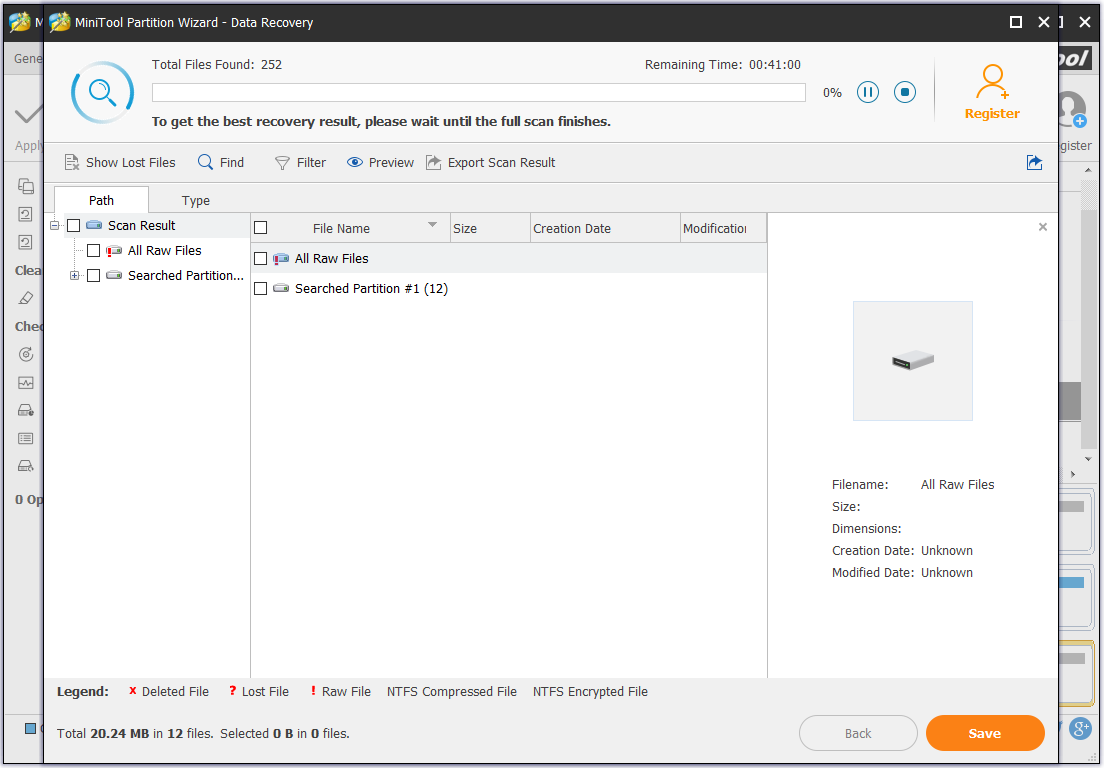Click Show Lost Files
Image resolution: width=1104 pixels, height=768 pixels.
click(x=120, y=163)
